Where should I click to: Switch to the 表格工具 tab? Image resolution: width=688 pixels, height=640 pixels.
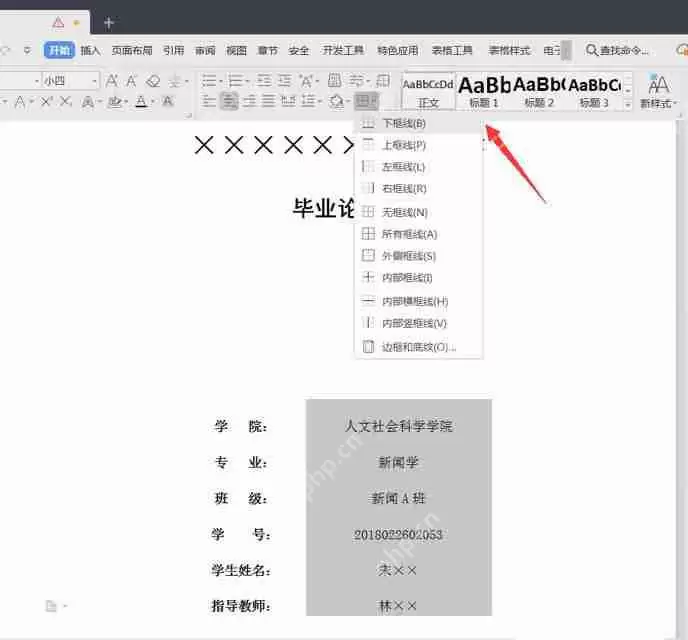click(452, 50)
